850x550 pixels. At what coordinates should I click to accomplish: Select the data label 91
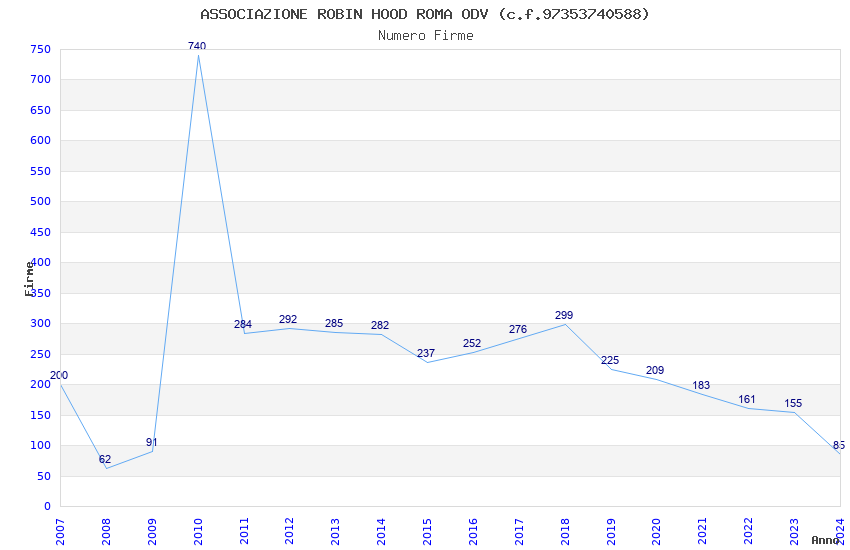tap(151, 442)
